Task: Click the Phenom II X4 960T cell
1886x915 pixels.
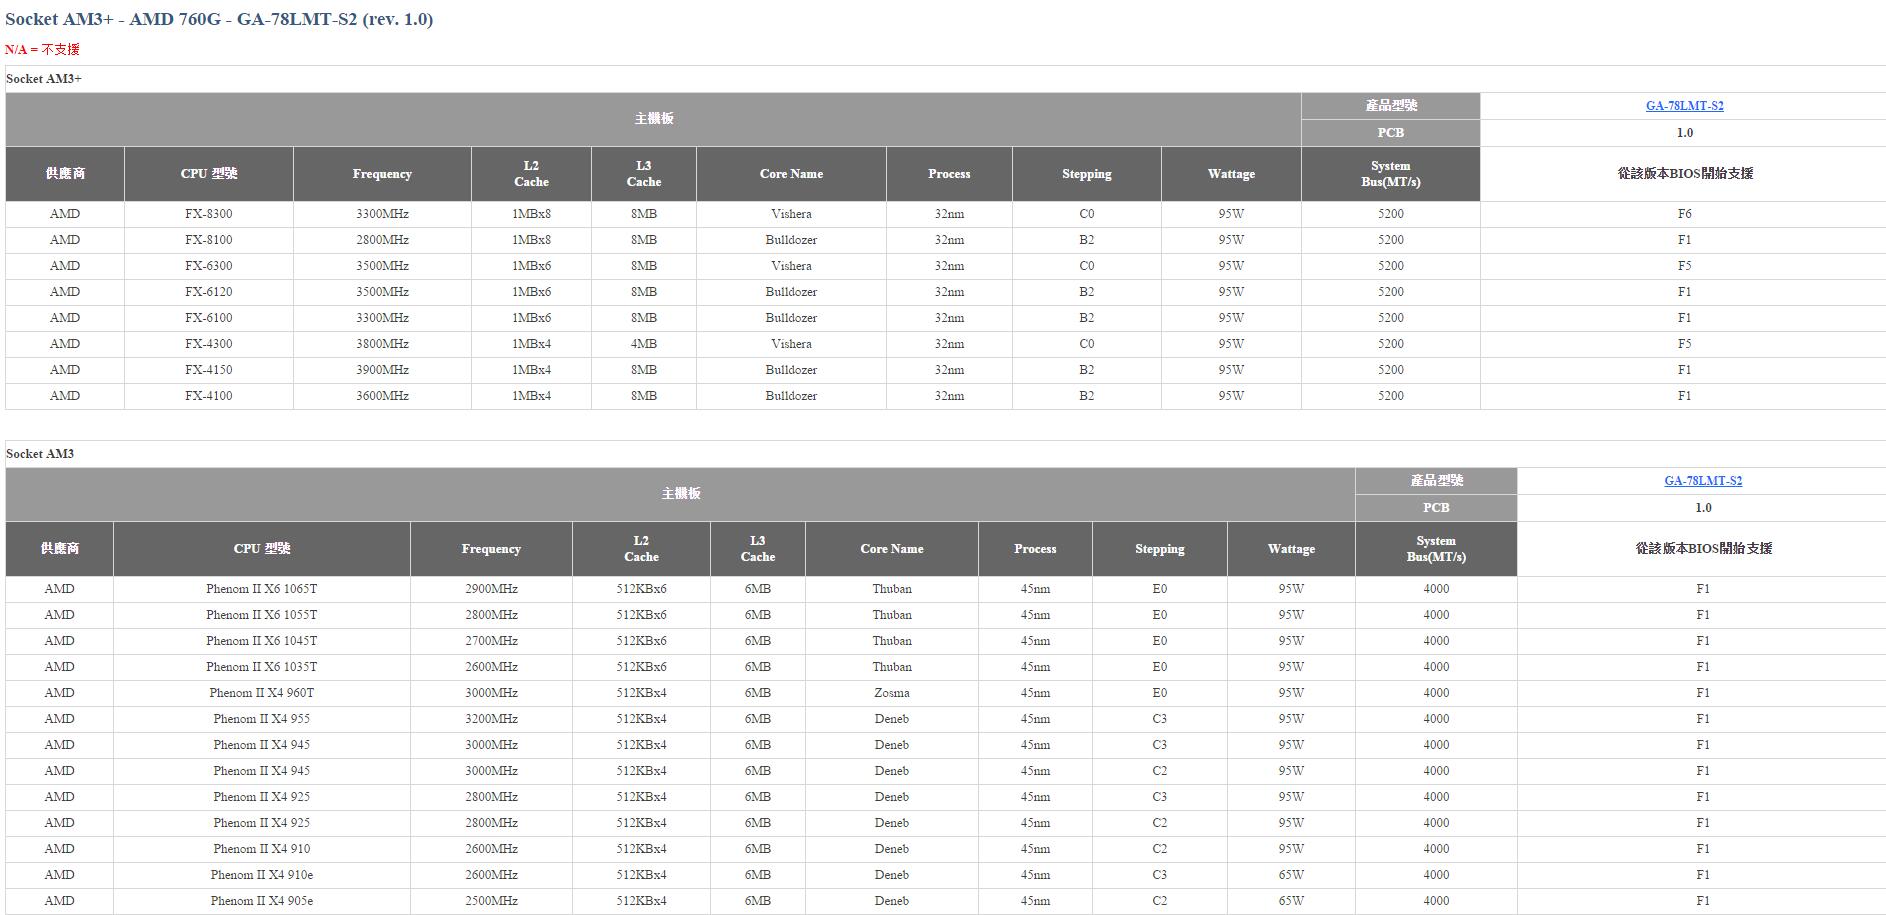Action: [x=262, y=693]
